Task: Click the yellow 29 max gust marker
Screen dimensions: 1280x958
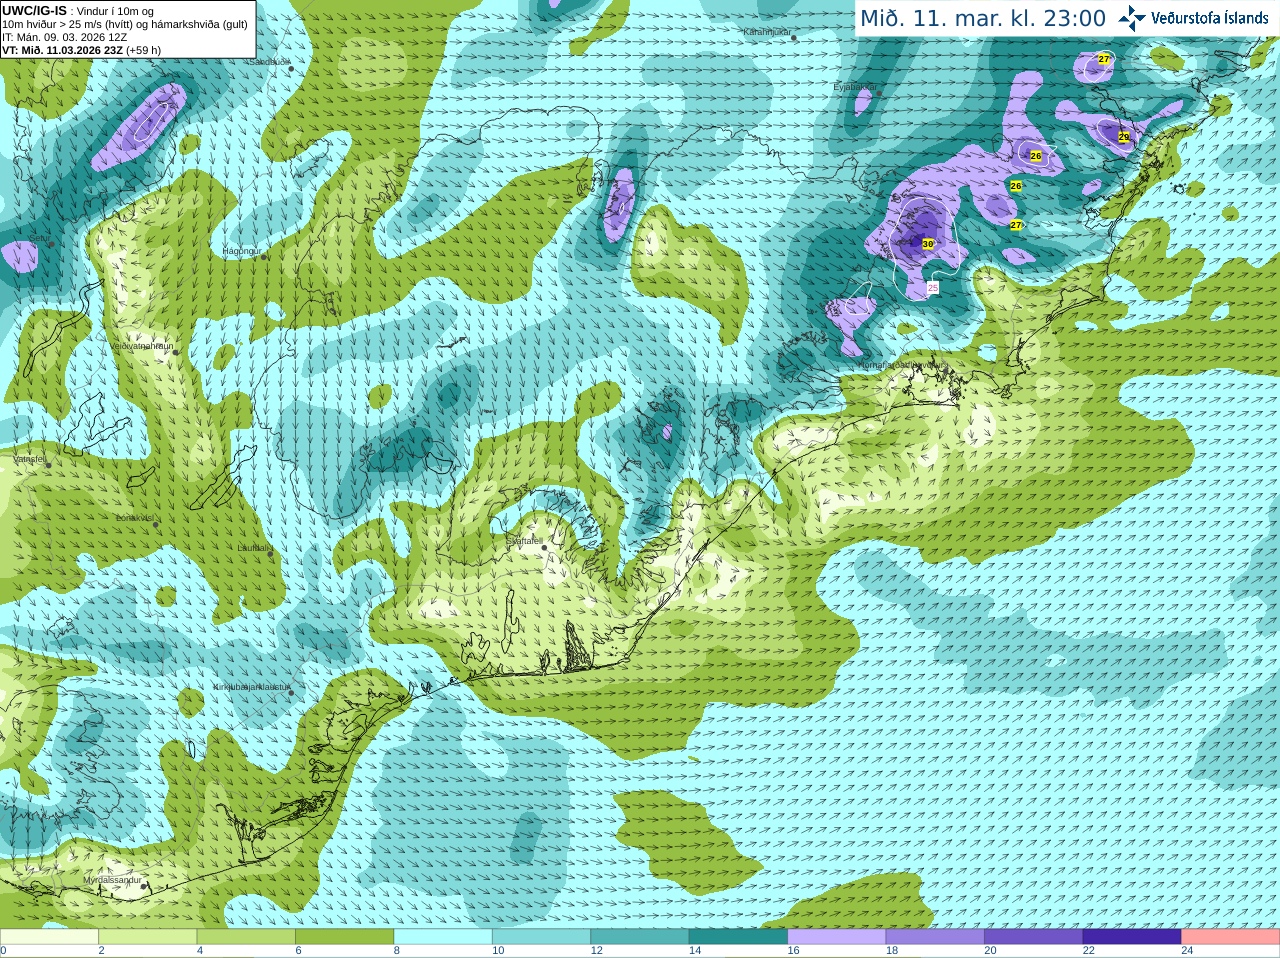Action: pyautogui.click(x=1124, y=137)
